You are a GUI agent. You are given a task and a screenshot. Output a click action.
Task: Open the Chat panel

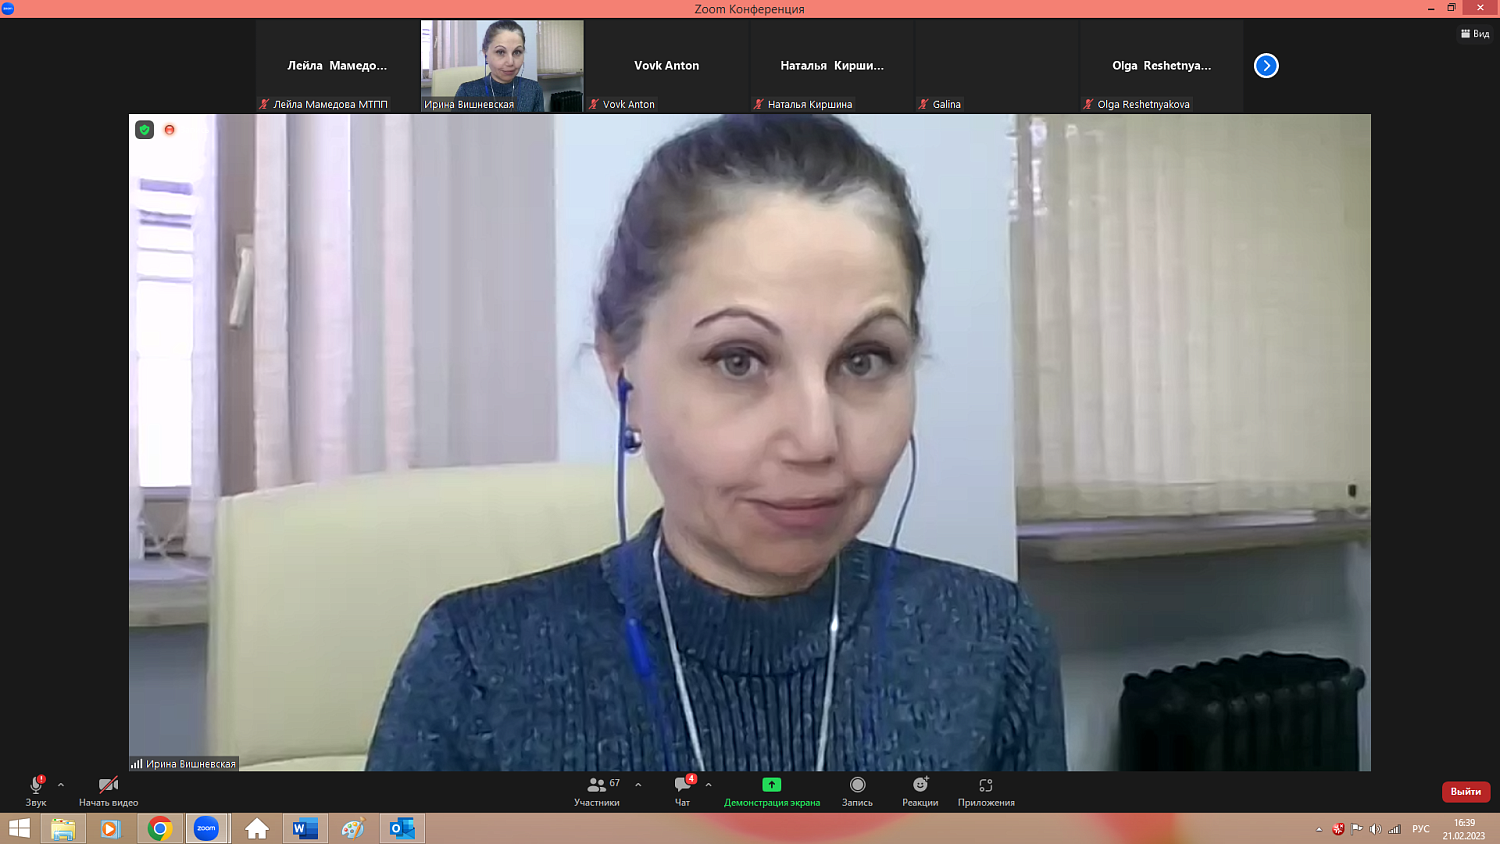click(x=683, y=786)
